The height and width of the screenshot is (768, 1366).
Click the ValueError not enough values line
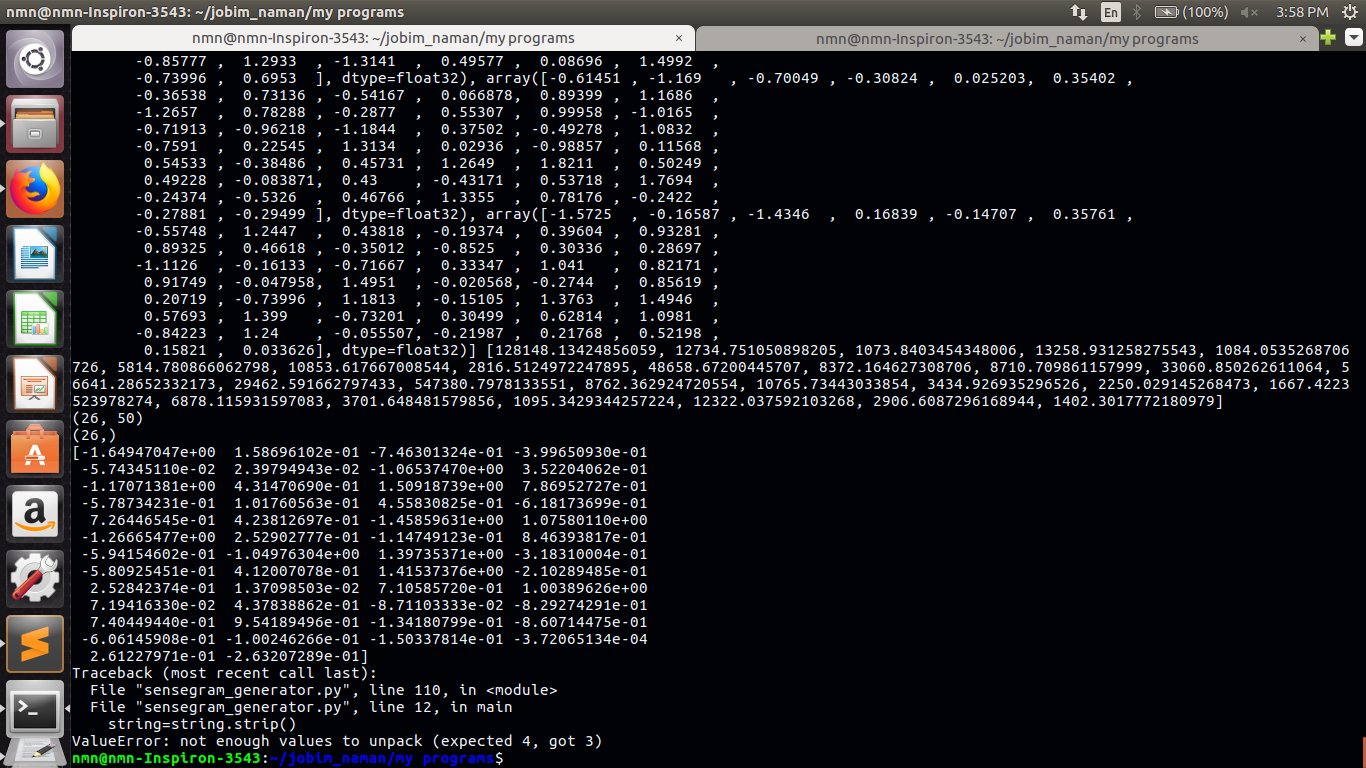click(x=337, y=741)
